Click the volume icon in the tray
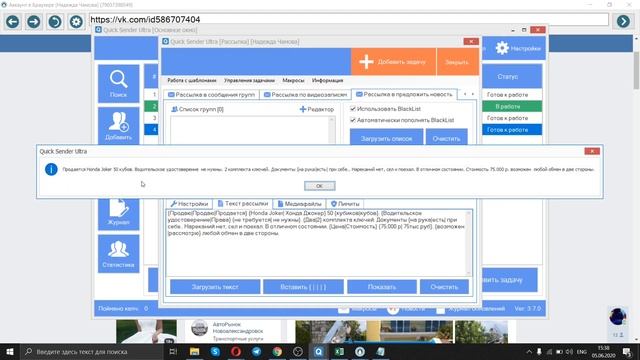The height and width of the screenshot is (360, 640). click(x=569, y=351)
